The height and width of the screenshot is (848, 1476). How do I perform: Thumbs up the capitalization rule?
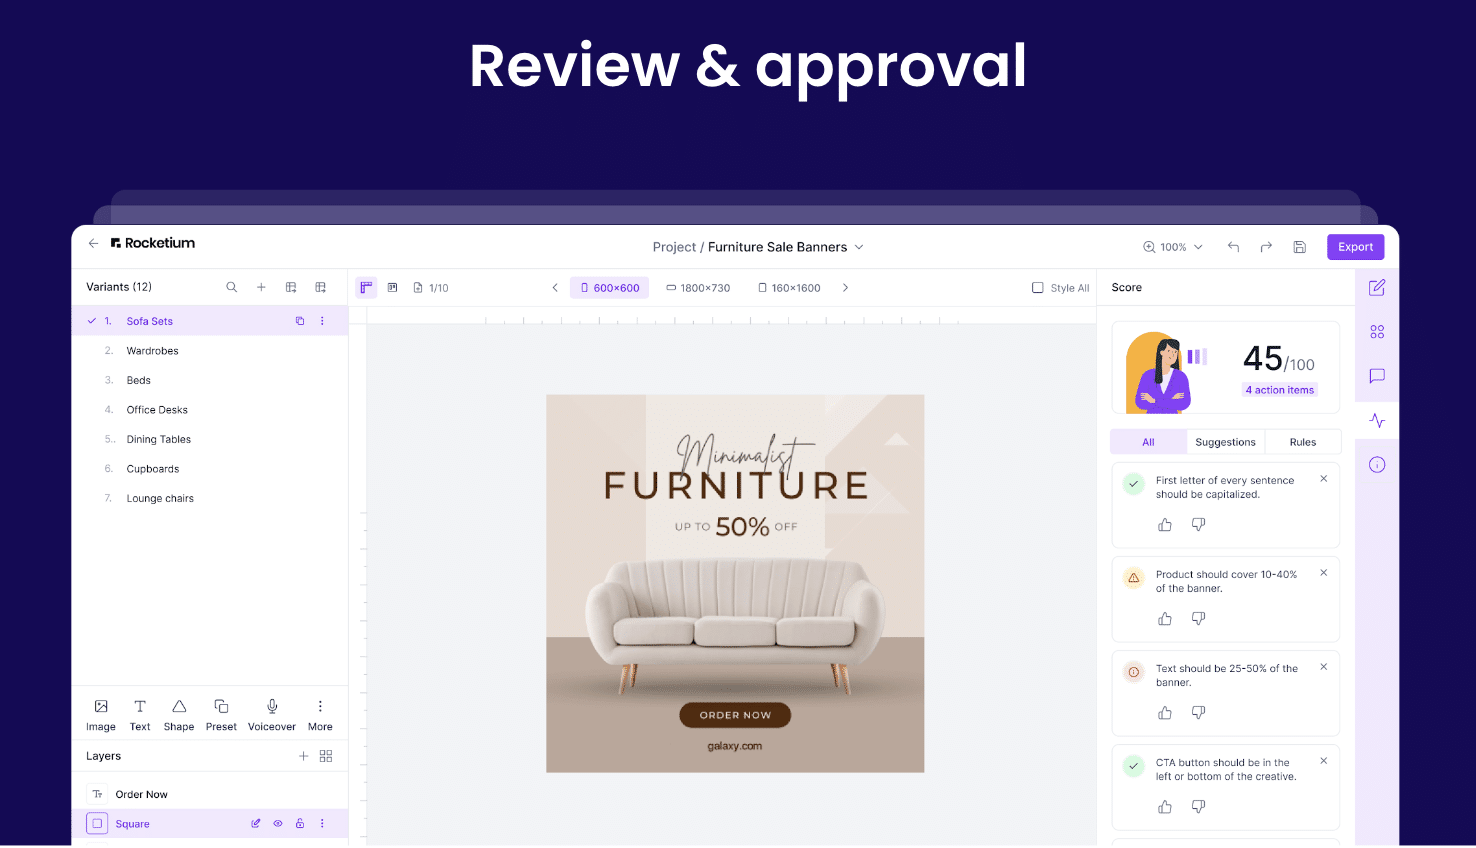coord(1165,525)
